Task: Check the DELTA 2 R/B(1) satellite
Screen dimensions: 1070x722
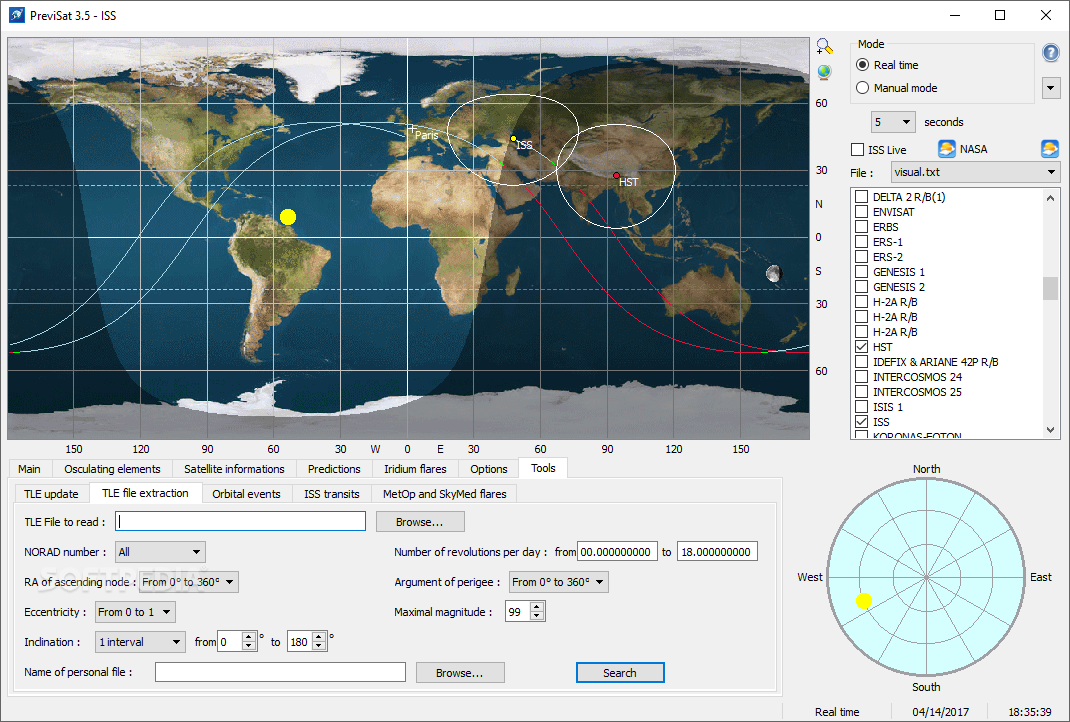Action: [x=862, y=197]
